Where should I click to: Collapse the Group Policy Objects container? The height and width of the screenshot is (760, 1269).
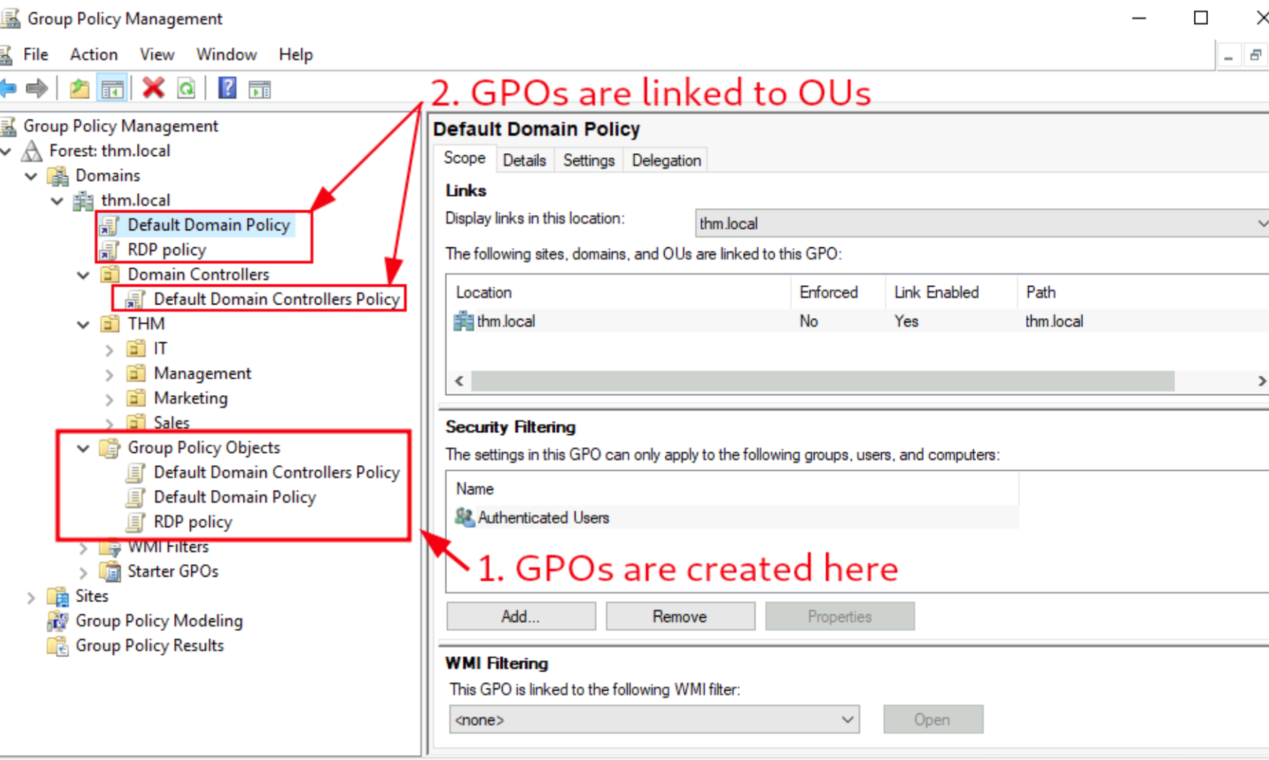(84, 448)
